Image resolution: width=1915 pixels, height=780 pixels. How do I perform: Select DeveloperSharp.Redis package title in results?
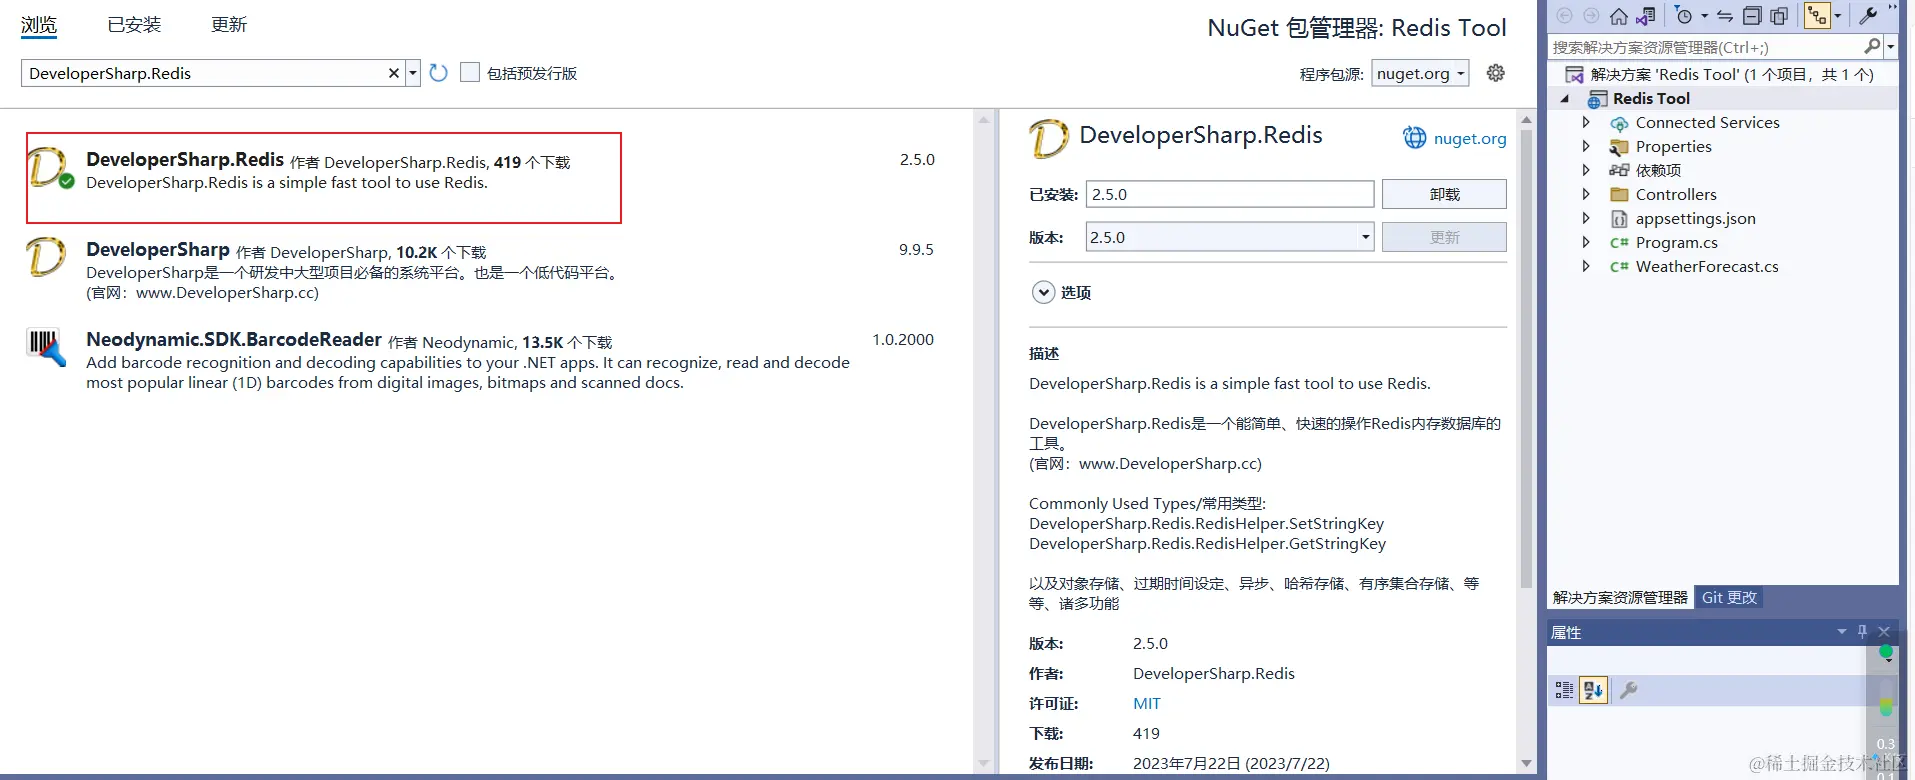tap(185, 159)
